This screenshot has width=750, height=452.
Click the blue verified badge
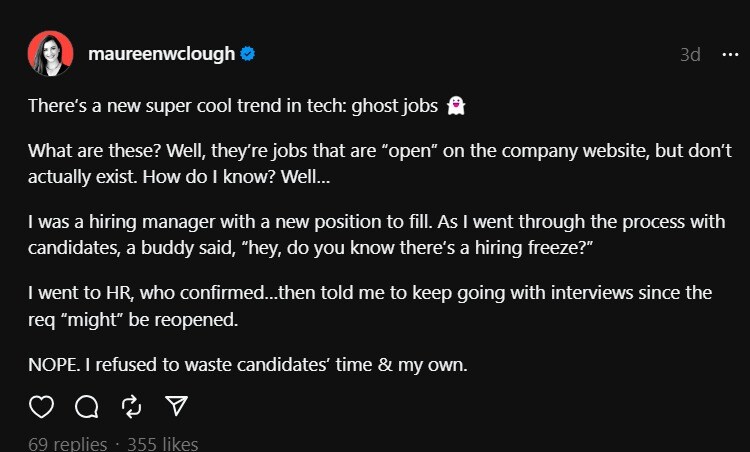(248, 54)
